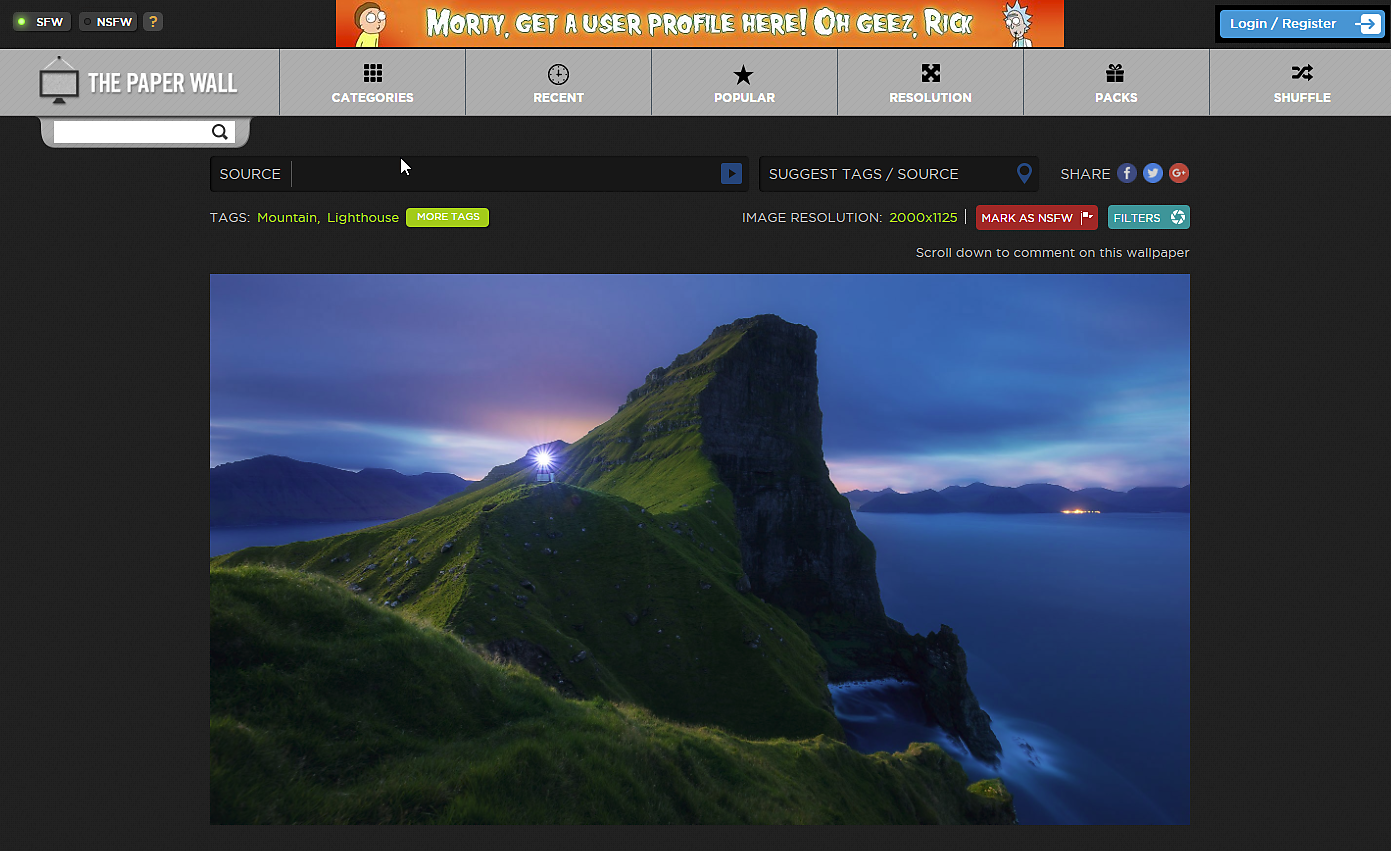
Task: Click the search magnifier icon
Action: coord(219,132)
